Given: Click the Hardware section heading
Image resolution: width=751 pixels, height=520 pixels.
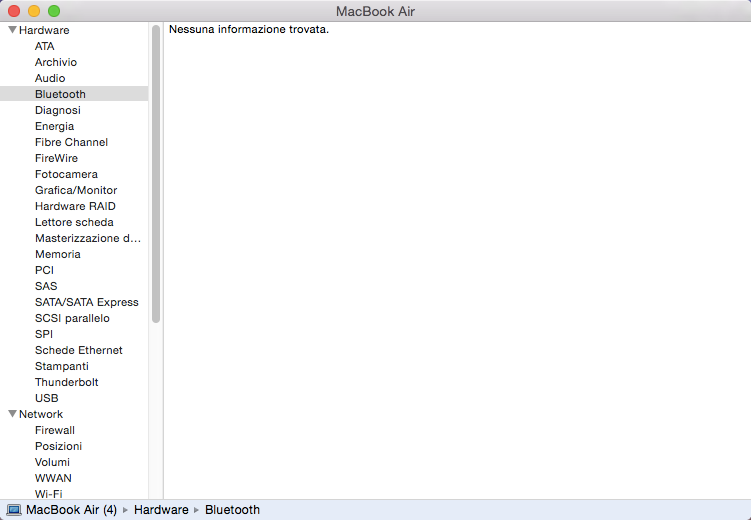Looking at the screenshot, I should [44, 30].
